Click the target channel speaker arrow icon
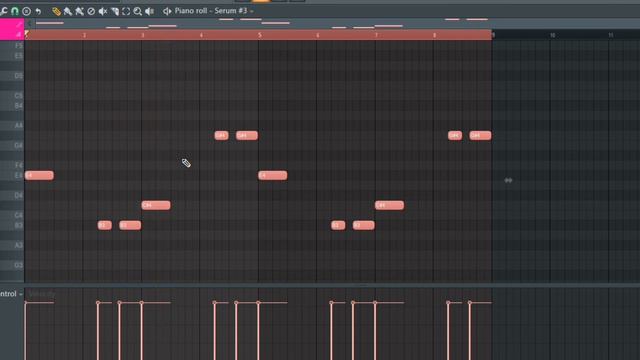640x360 pixels. click(167, 11)
